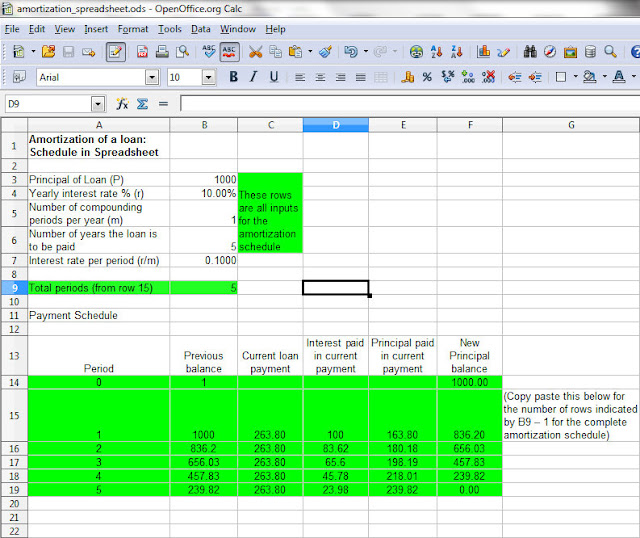Screen dimensions: 640x538
Task: Open Page Preview icon
Action: 182,52
